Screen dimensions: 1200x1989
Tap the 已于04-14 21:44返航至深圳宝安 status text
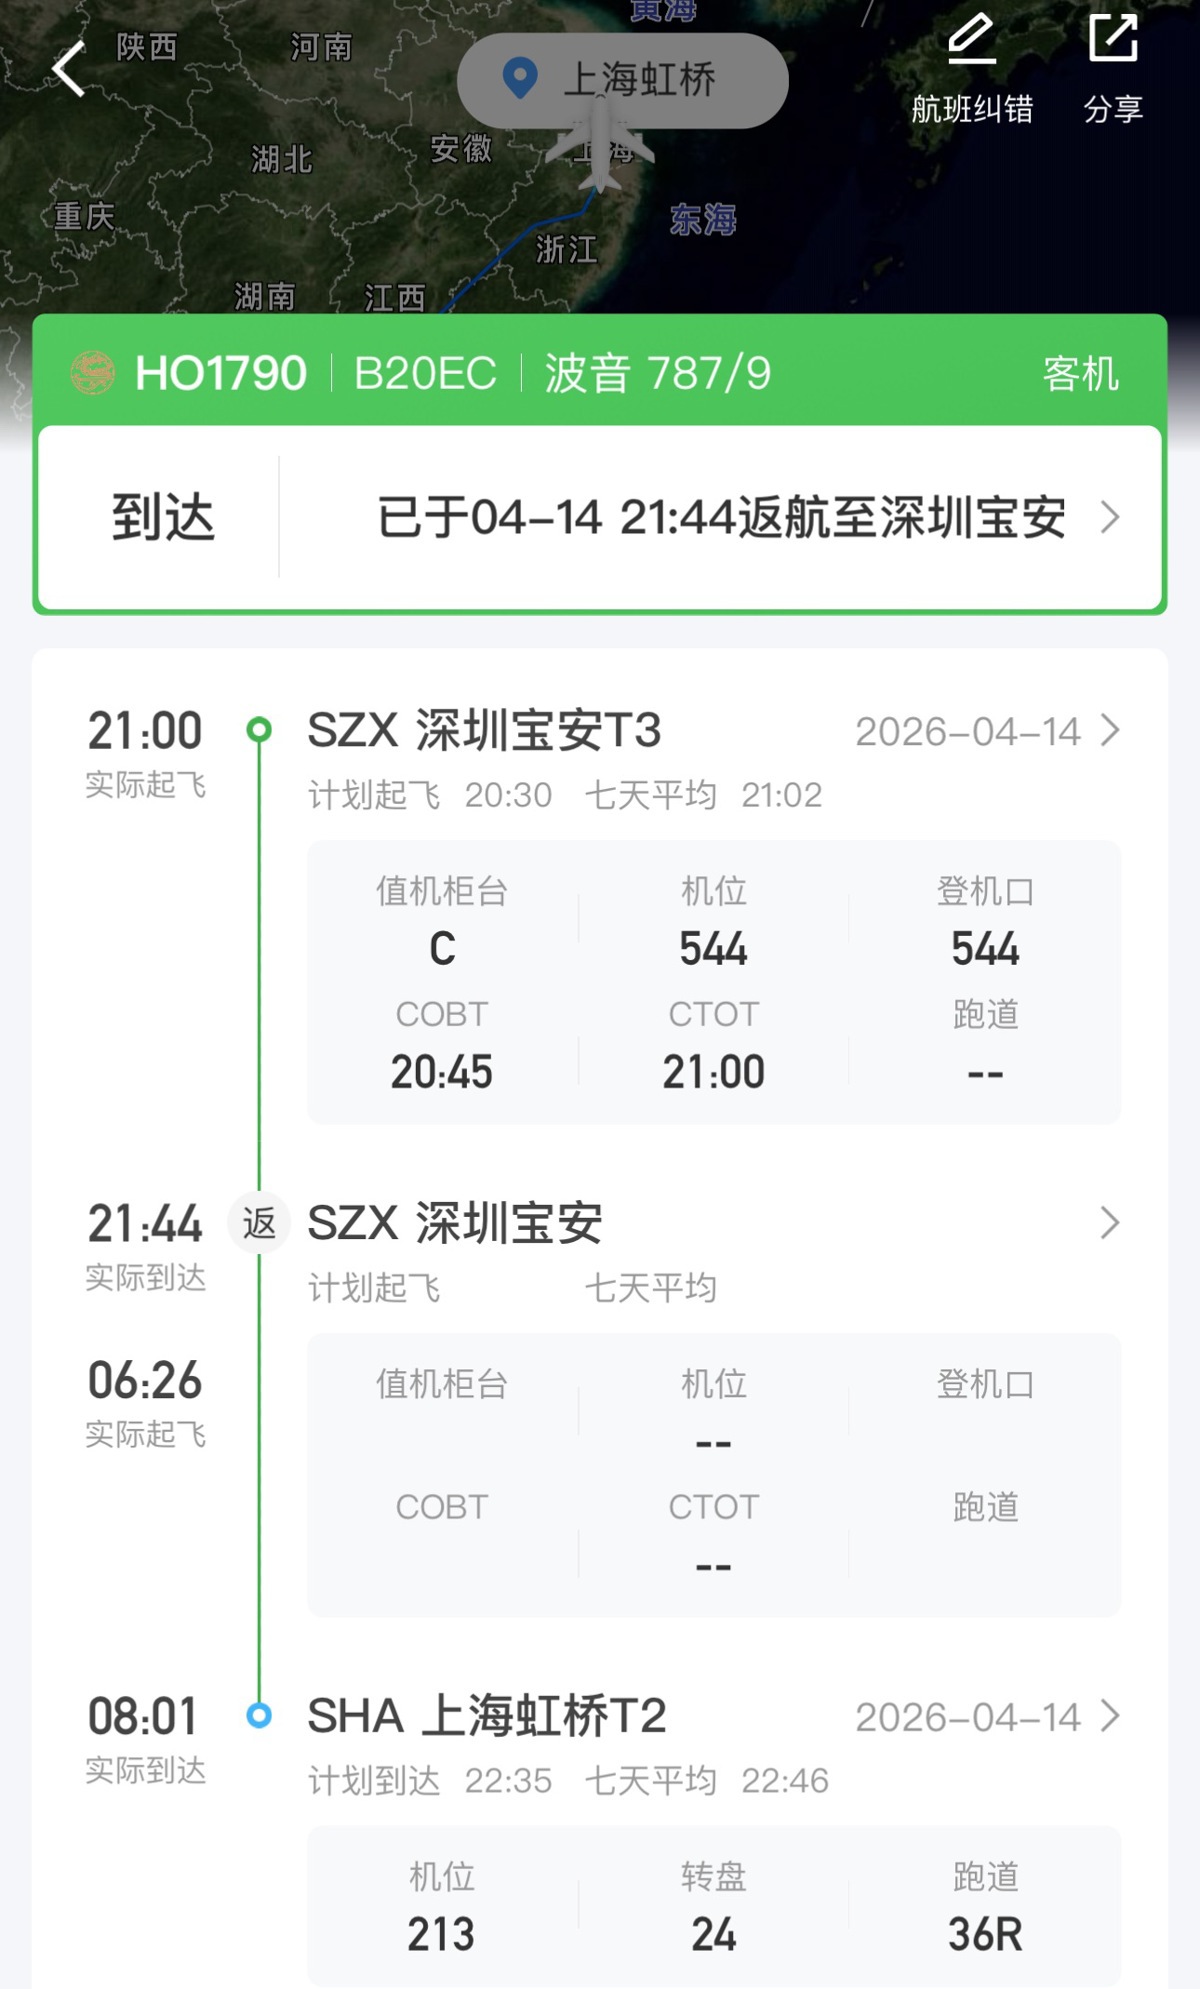tap(720, 518)
